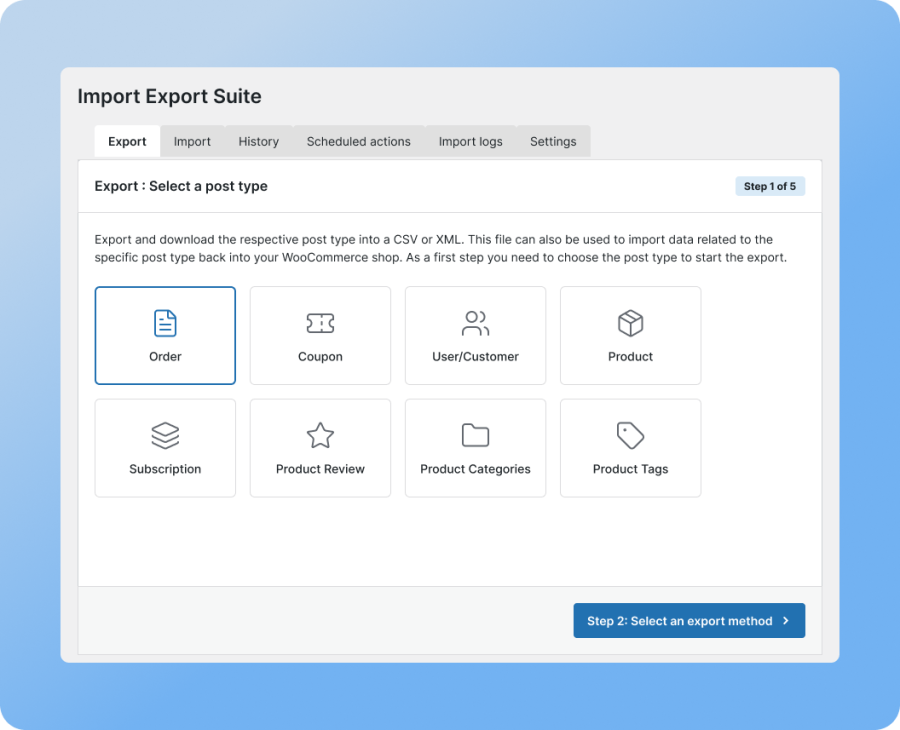Select the User/Customer people icon
This screenshot has height=730, width=900.
point(475,323)
